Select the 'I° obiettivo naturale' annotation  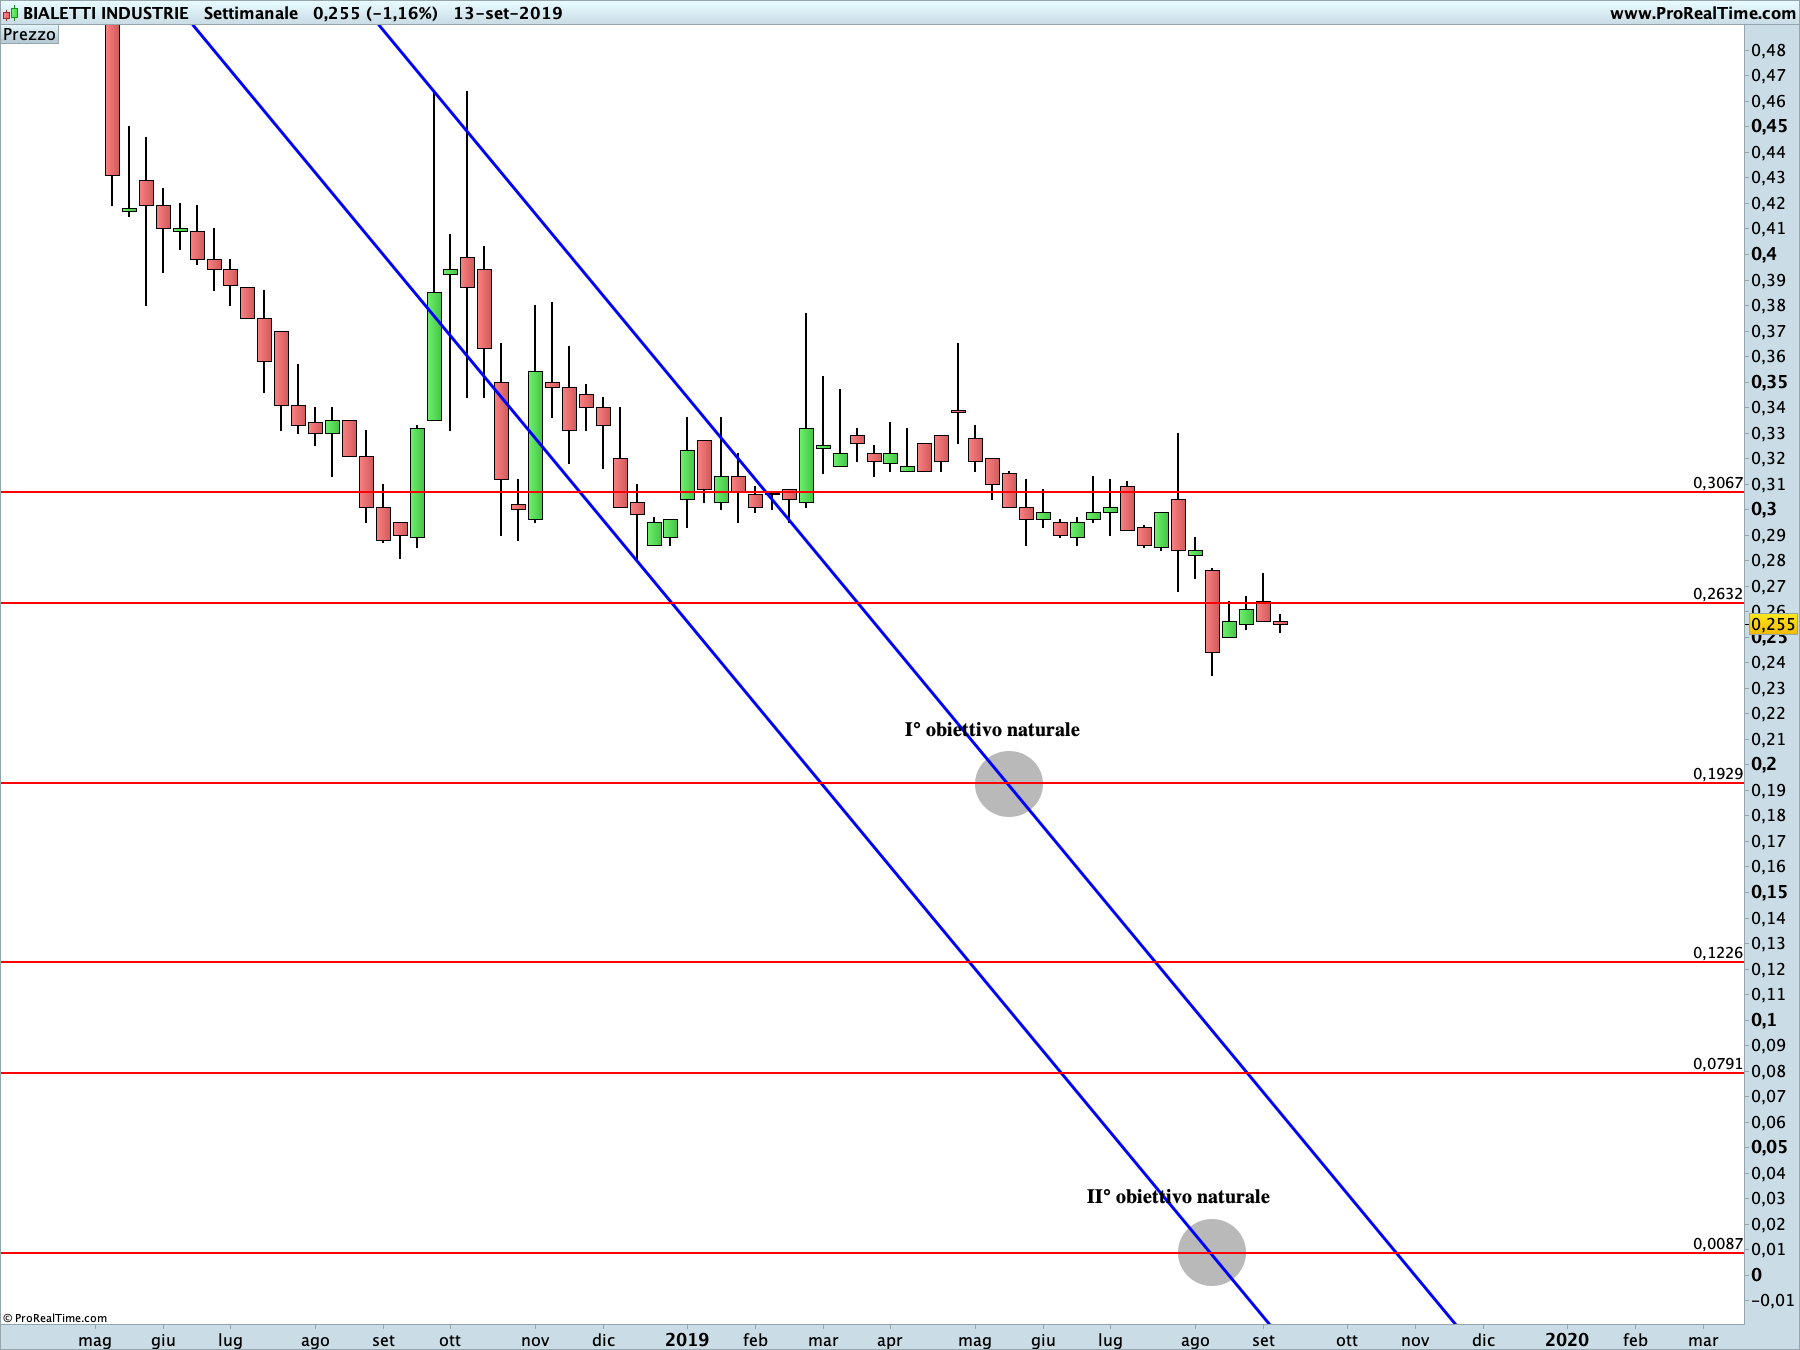tap(992, 730)
